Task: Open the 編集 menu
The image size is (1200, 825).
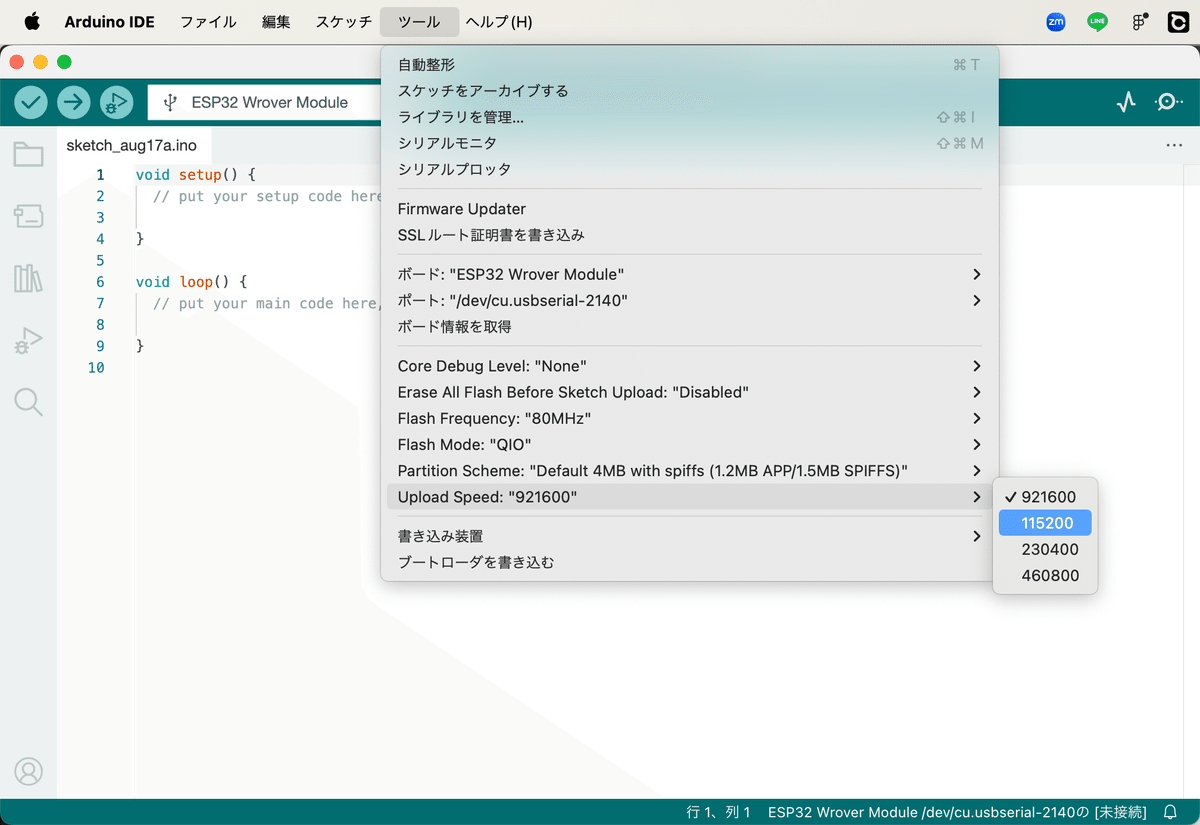Action: 276,22
